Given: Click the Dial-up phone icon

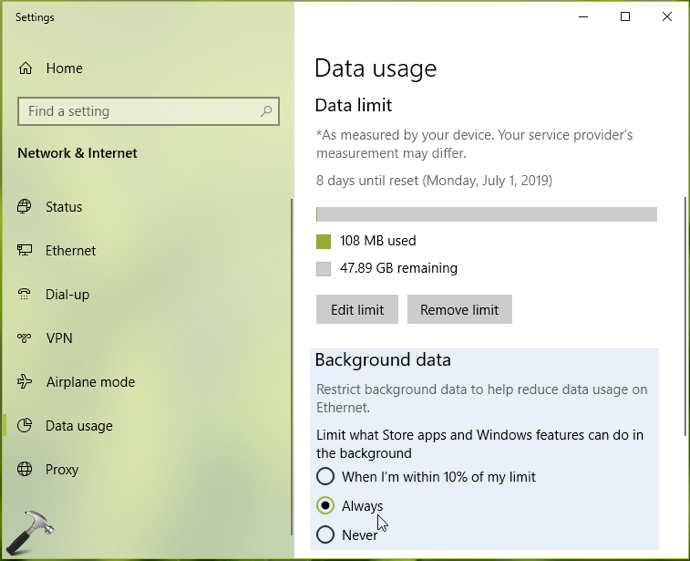Looking at the screenshot, I should pyautogui.click(x=24, y=293).
